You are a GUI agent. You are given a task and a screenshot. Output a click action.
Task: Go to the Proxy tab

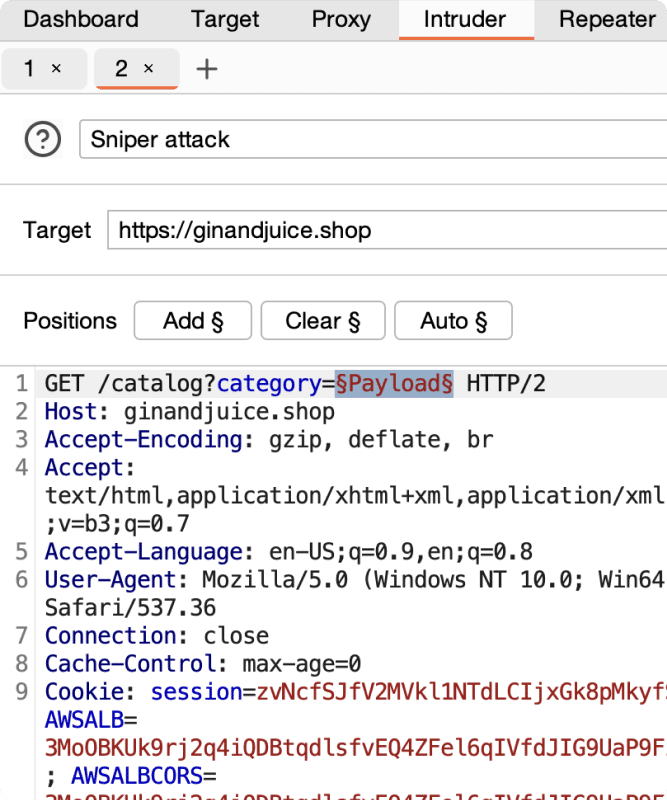coord(341,19)
